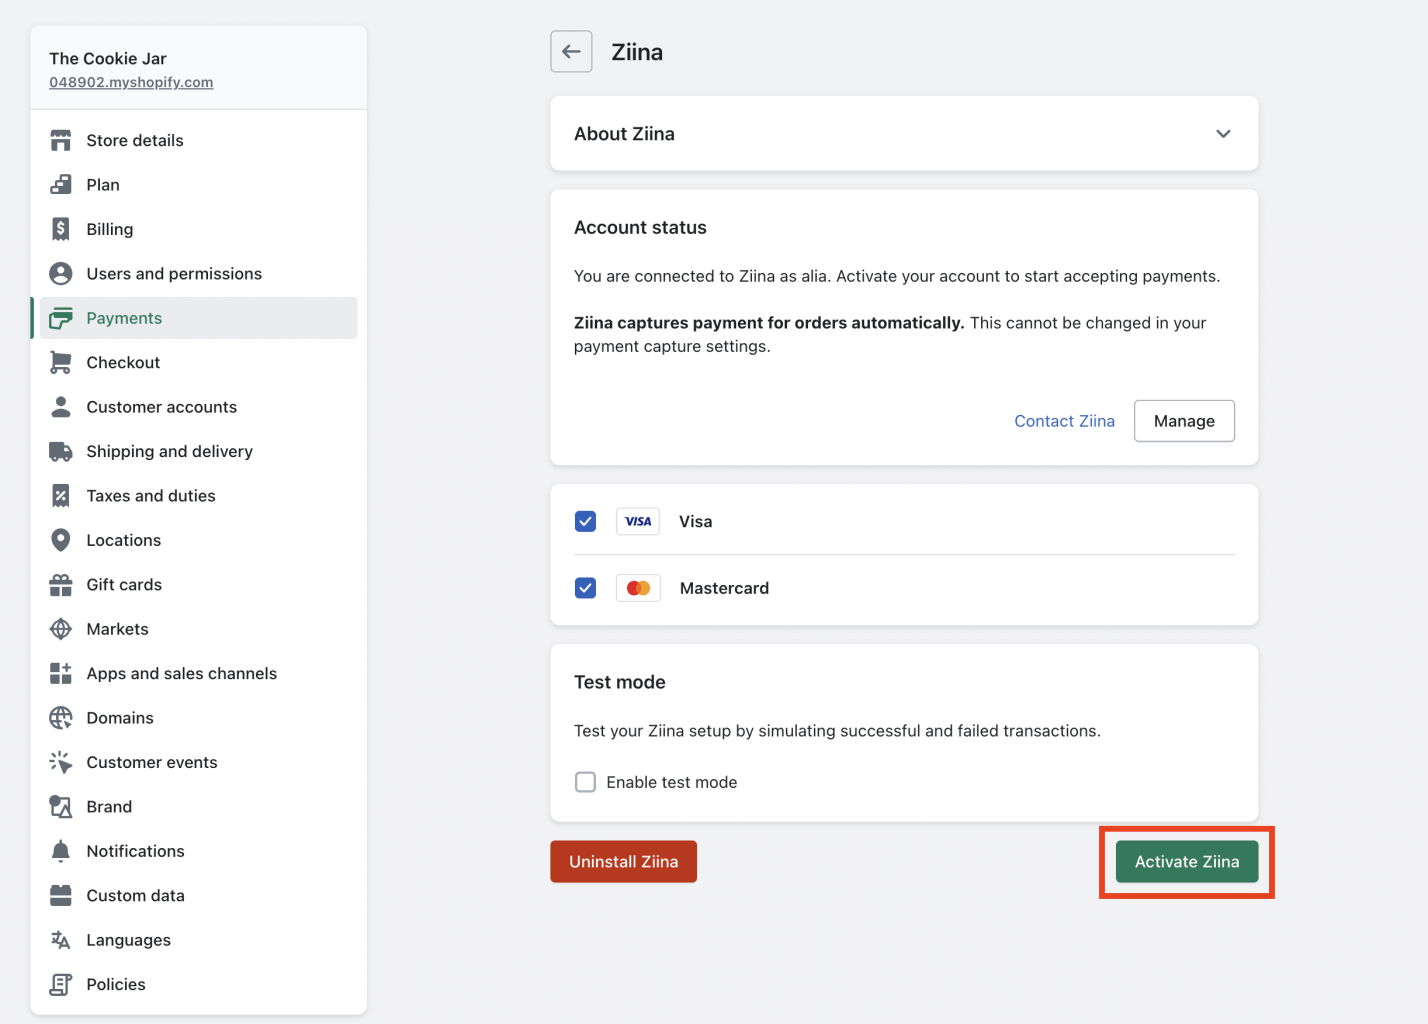Open Shipping and delivery settings
1428x1024 pixels.
(x=198, y=451)
